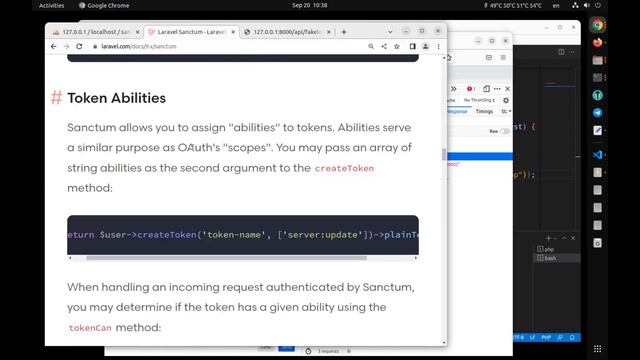640x360 pixels.
Task: Open the clock menu Sep 20 10:38
Action: tap(310, 5)
